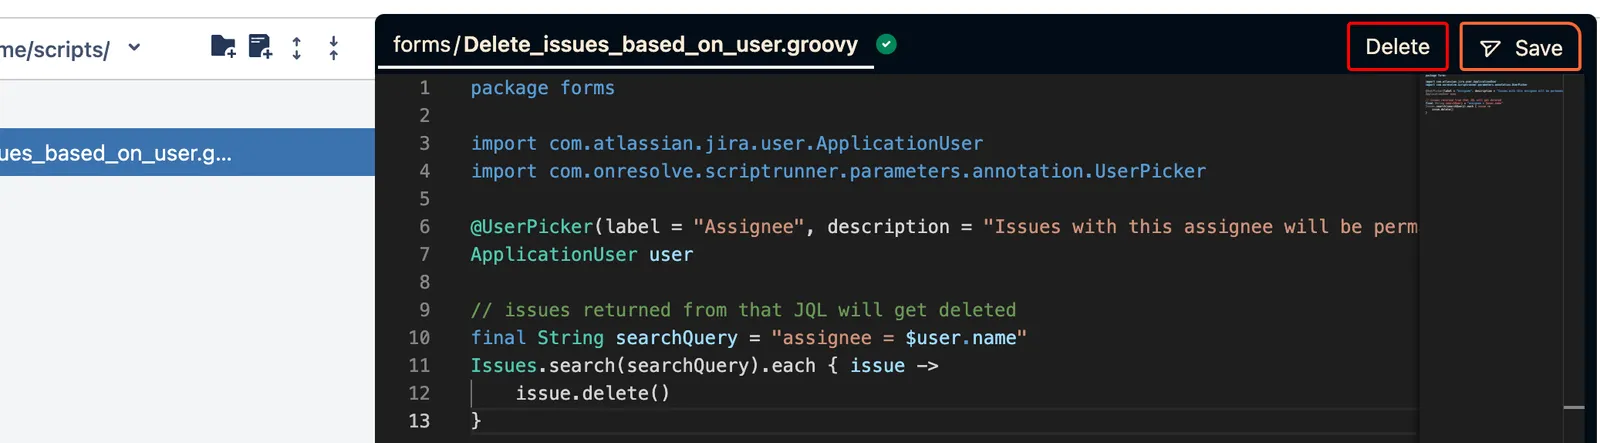The height and width of the screenshot is (443, 1600).
Task: Click the green checkmark status icon
Action: (886, 44)
